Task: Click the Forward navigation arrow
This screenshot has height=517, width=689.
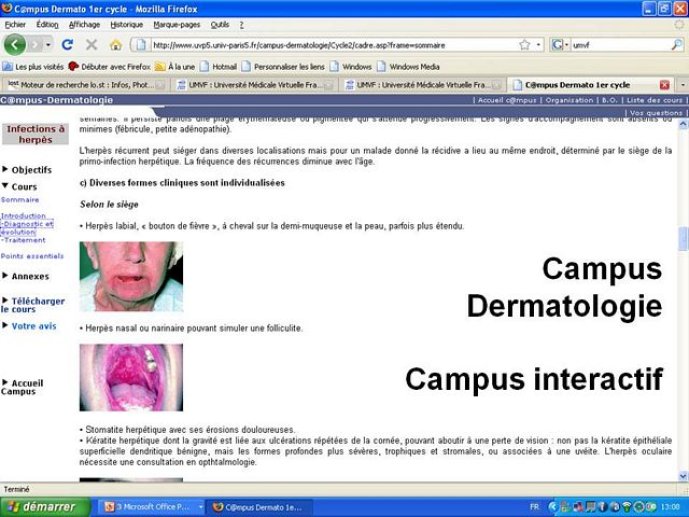Action: [x=35, y=45]
